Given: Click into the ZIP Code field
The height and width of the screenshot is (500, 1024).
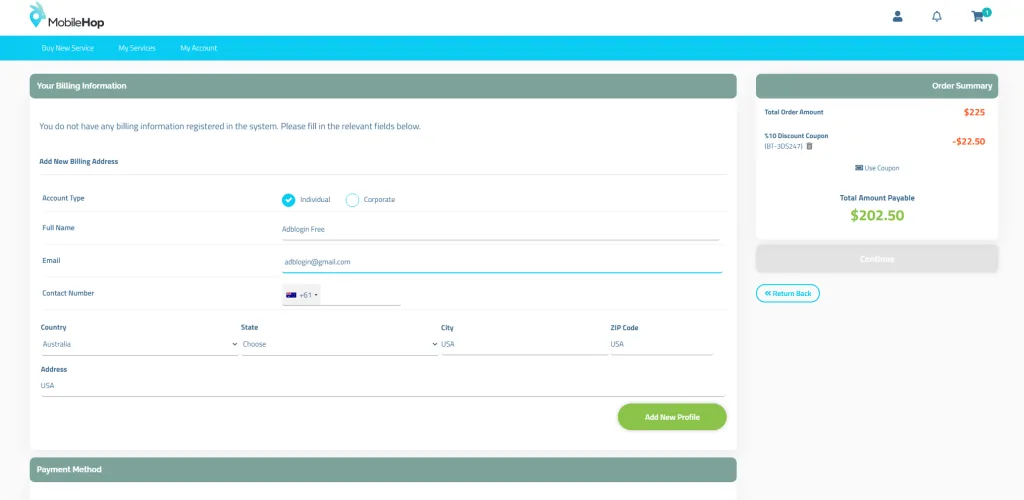Looking at the screenshot, I should [661, 344].
